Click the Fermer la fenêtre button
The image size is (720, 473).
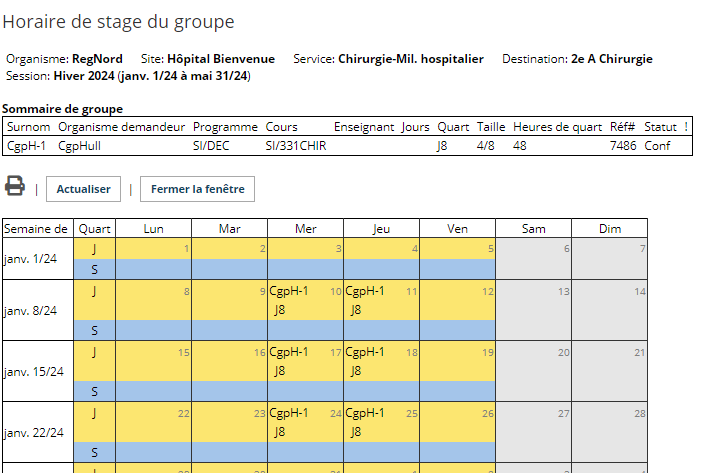pos(197,189)
